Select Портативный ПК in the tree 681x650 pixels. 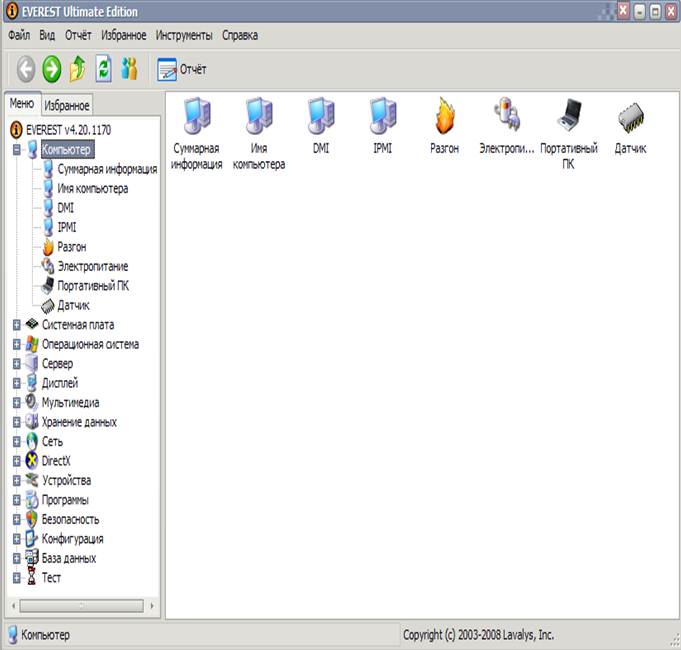pos(93,286)
